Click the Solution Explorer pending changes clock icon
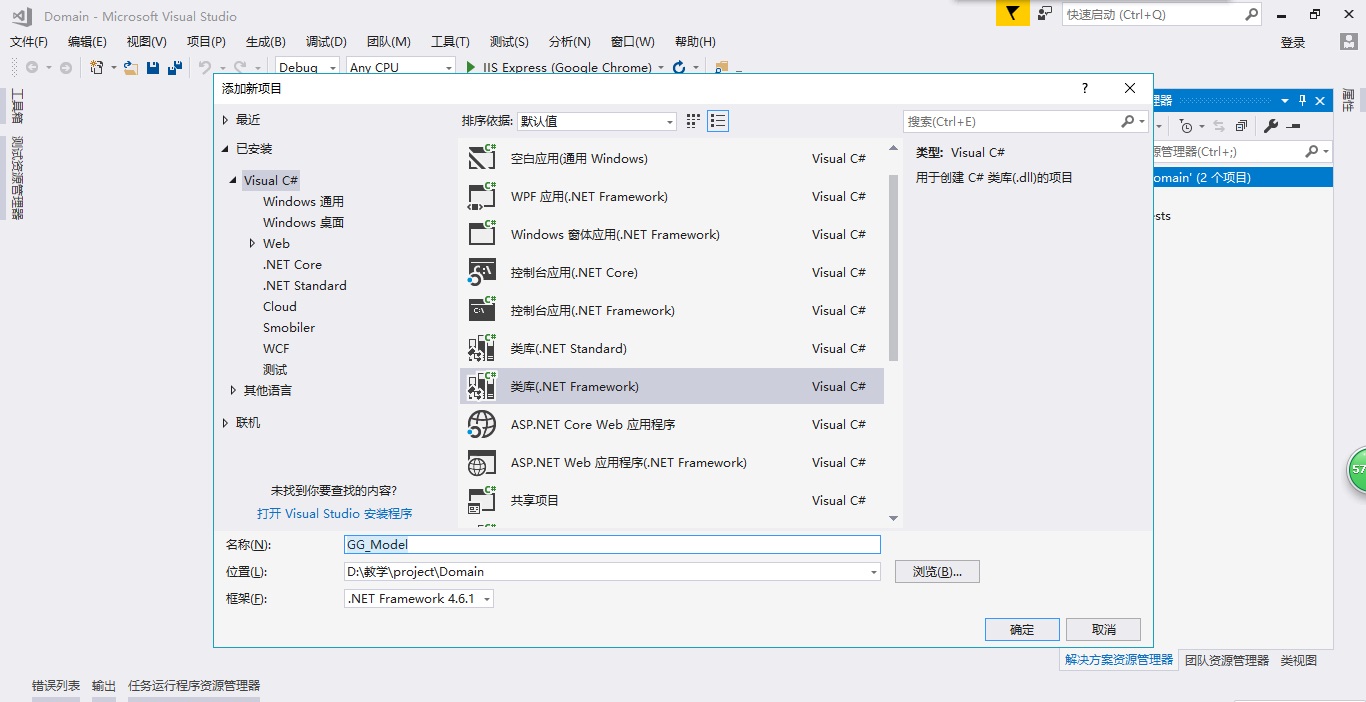This screenshot has height=702, width=1366. [x=1185, y=126]
